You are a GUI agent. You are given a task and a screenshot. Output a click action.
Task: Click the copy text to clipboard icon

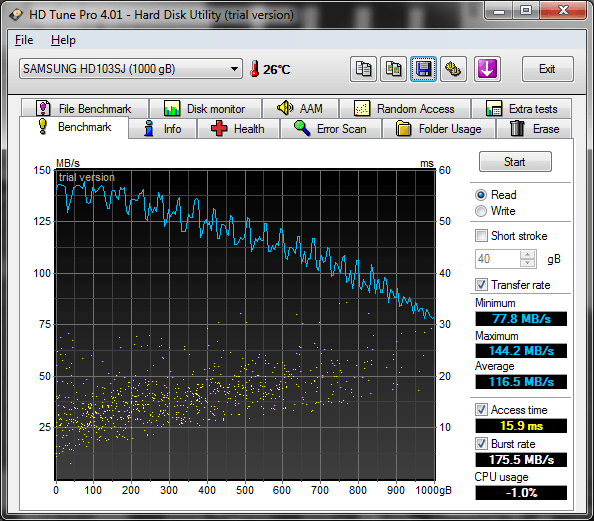[363, 69]
